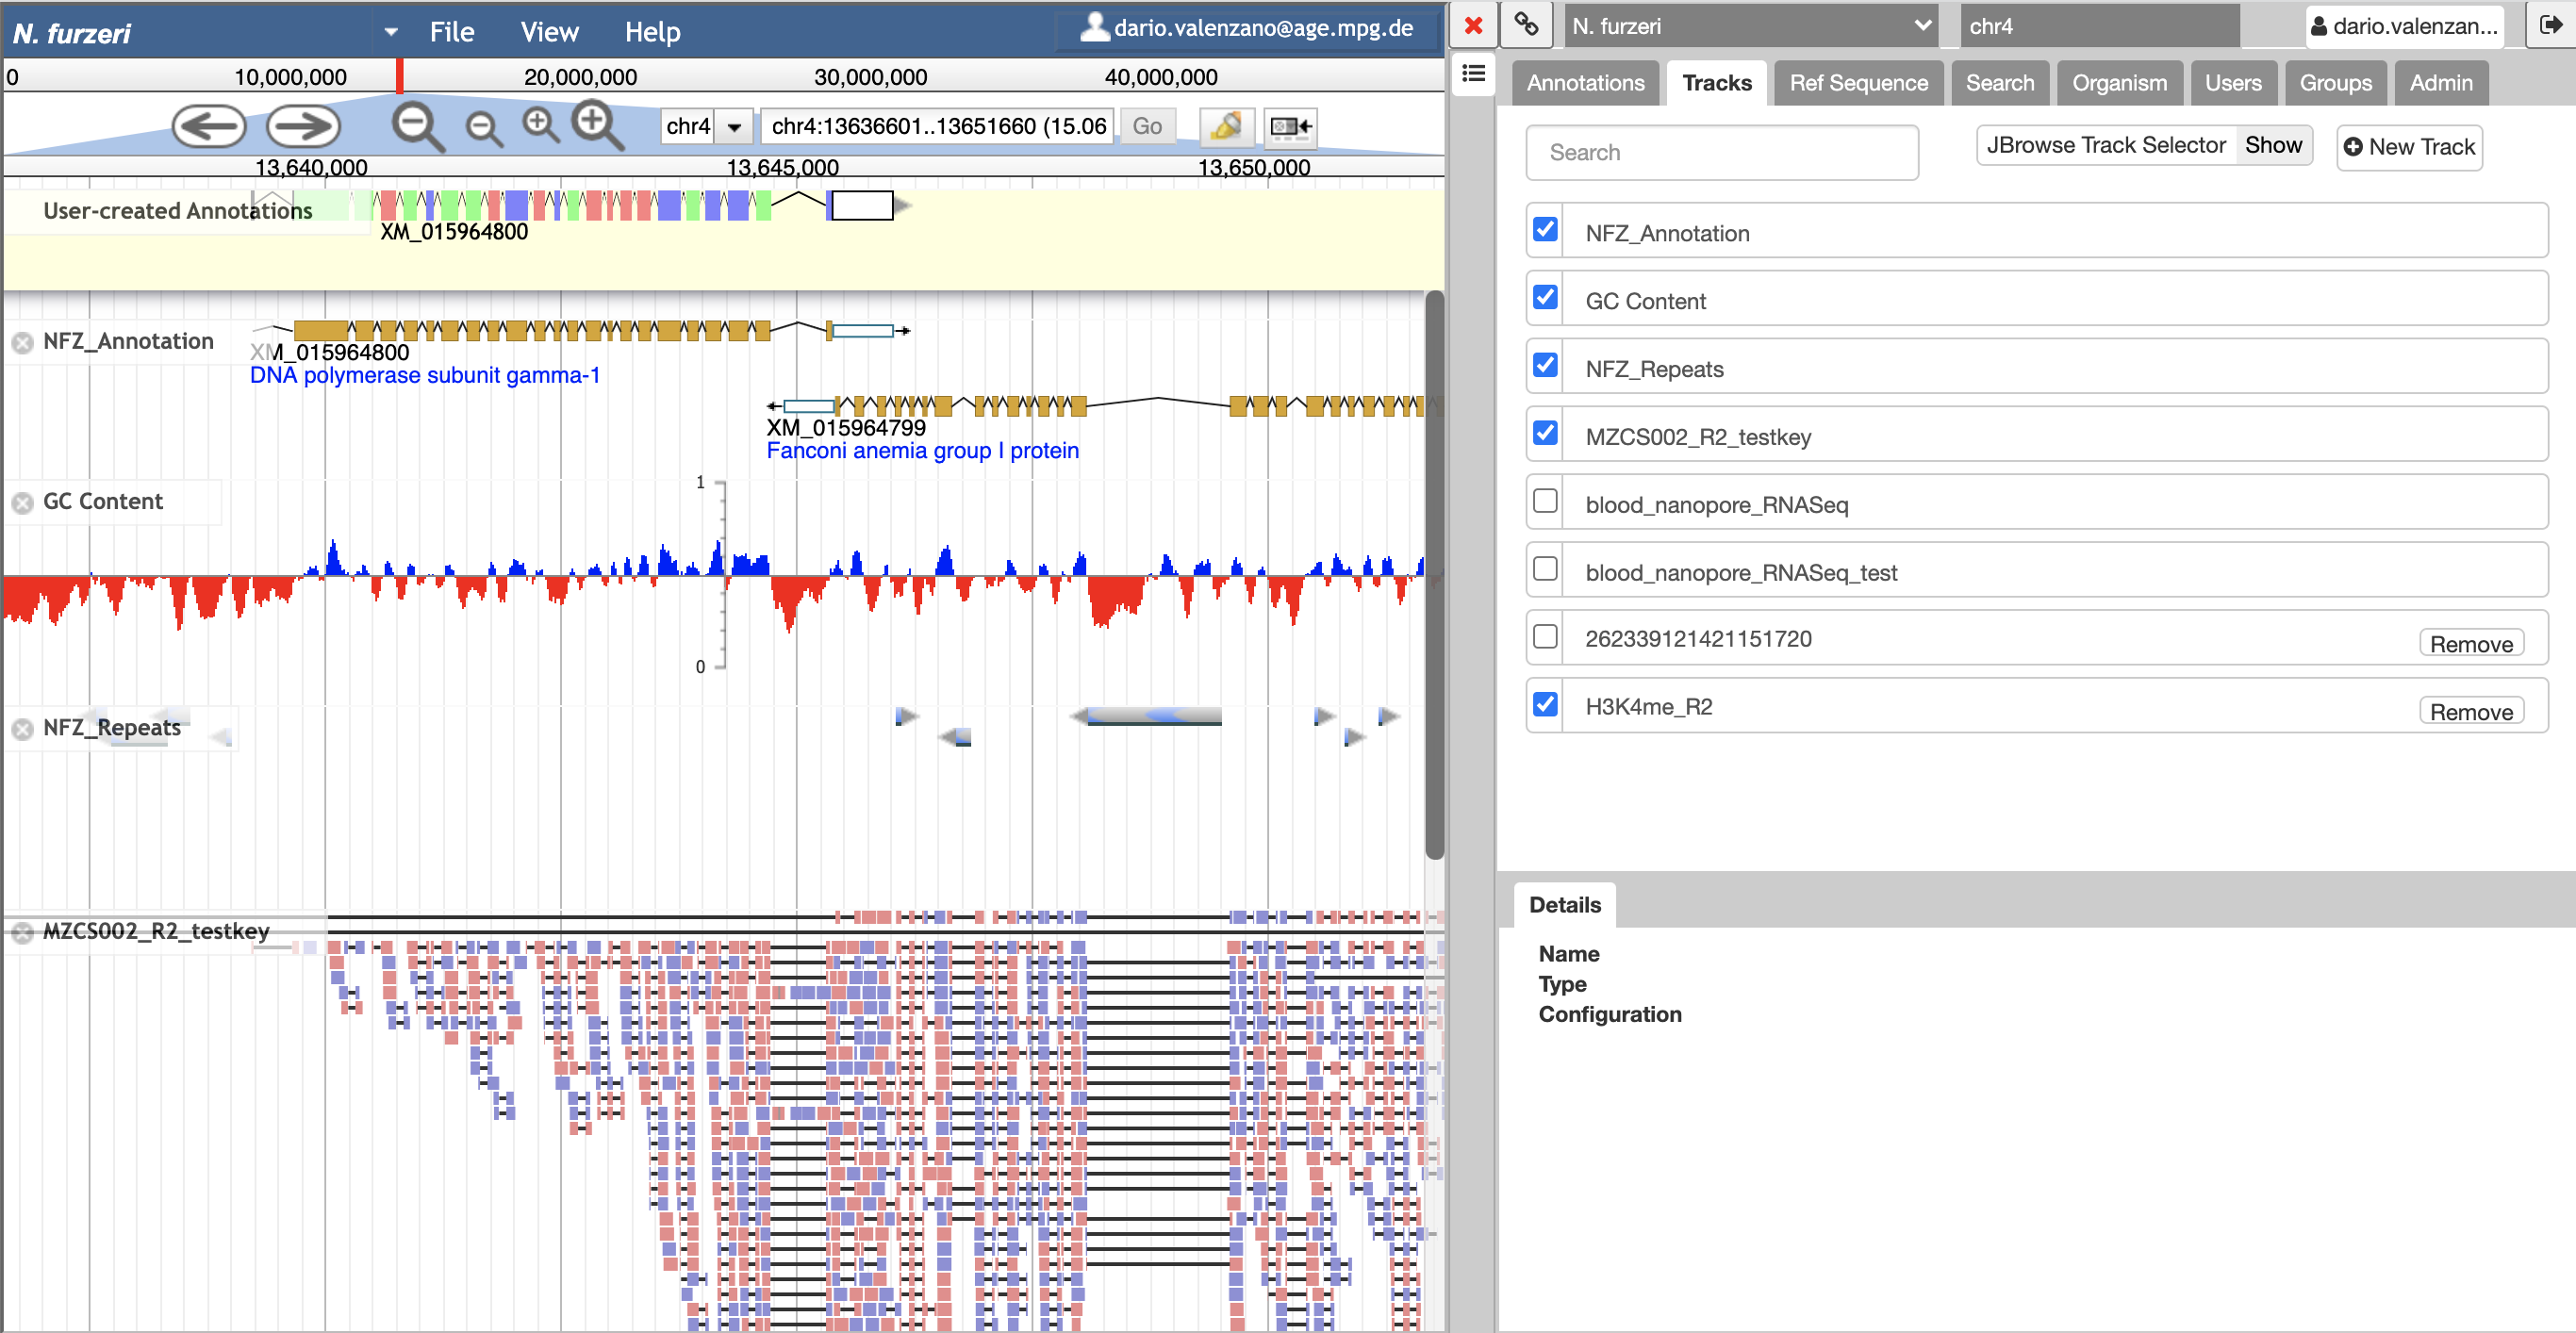
Task: Expand the N. furzeri organism selector
Action: (x=1750, y=26)
